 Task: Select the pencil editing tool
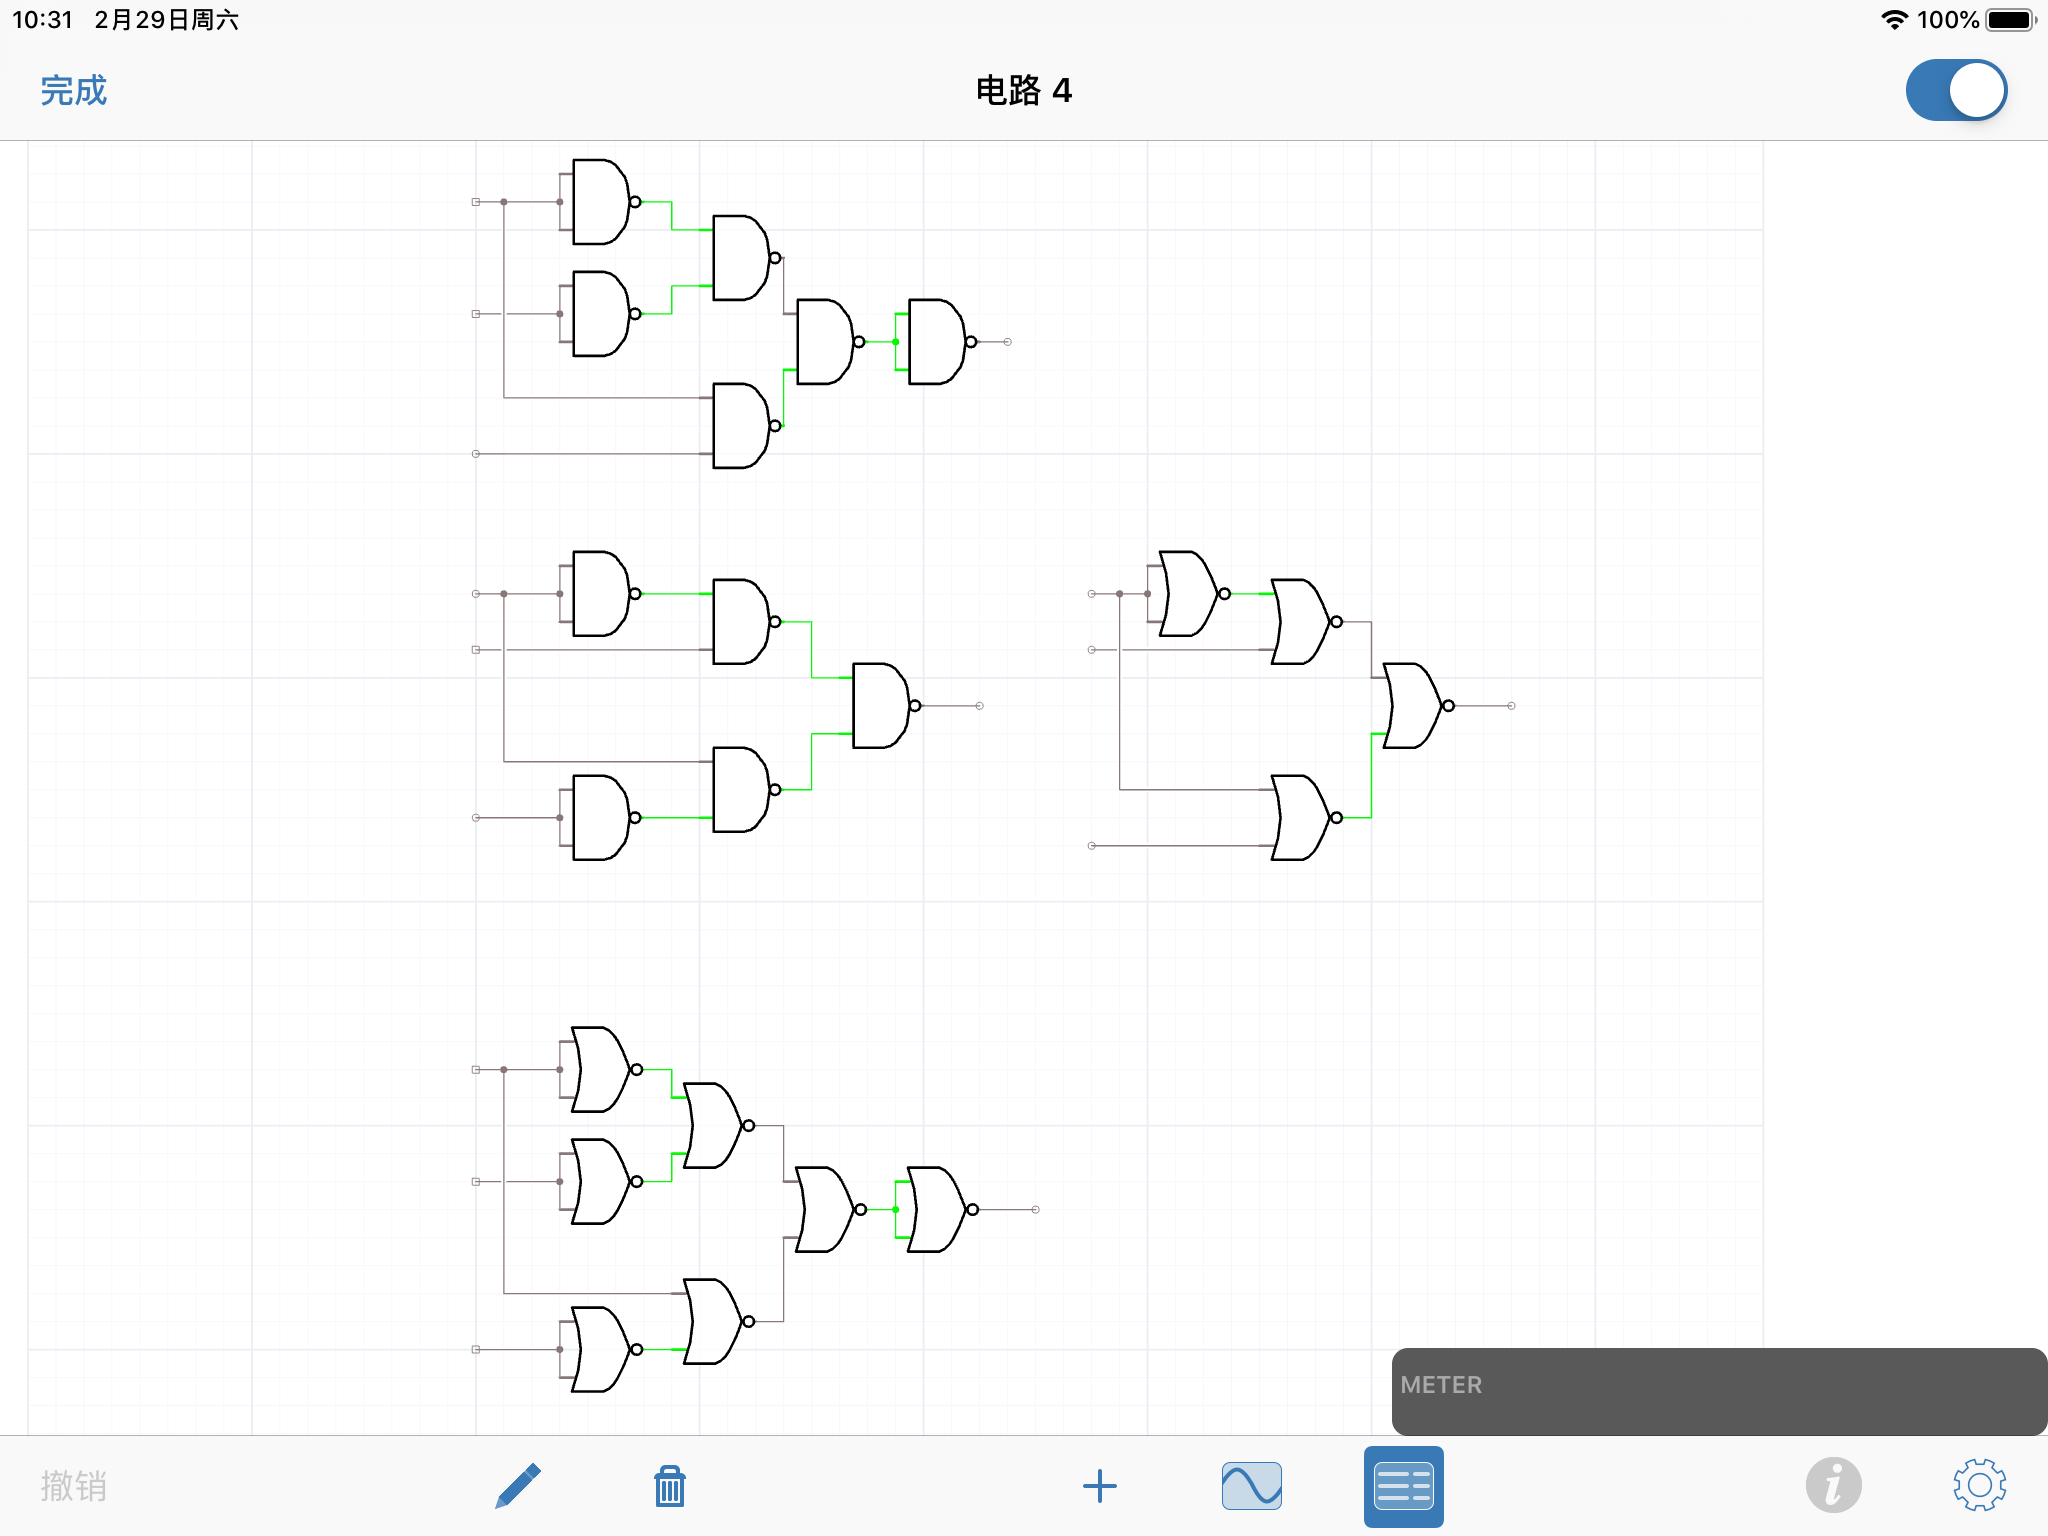(517, 1486)
